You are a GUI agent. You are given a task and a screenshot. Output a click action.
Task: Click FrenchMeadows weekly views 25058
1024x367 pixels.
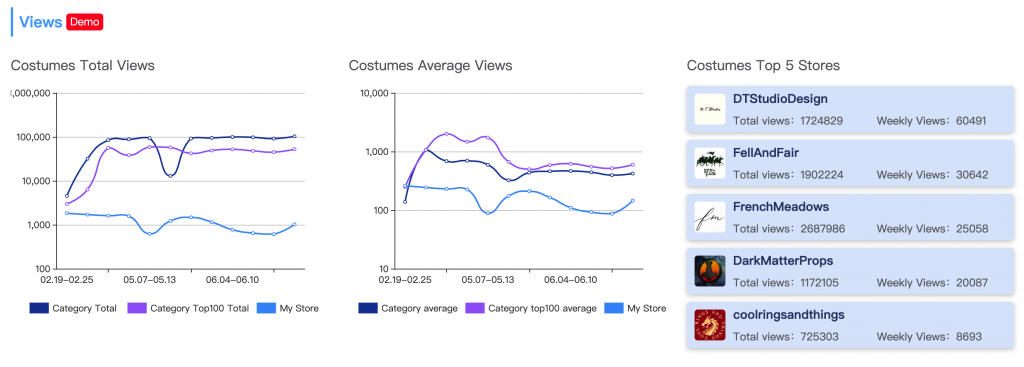(x=933, y=229)
